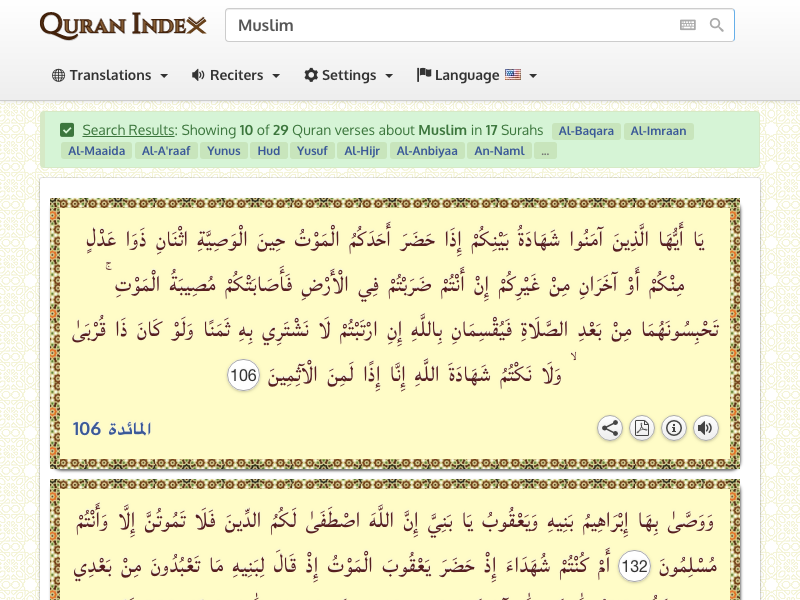The height and width of the screenshot is (600, 800).
Task: Follow the Search Results link
Action: 129,130
